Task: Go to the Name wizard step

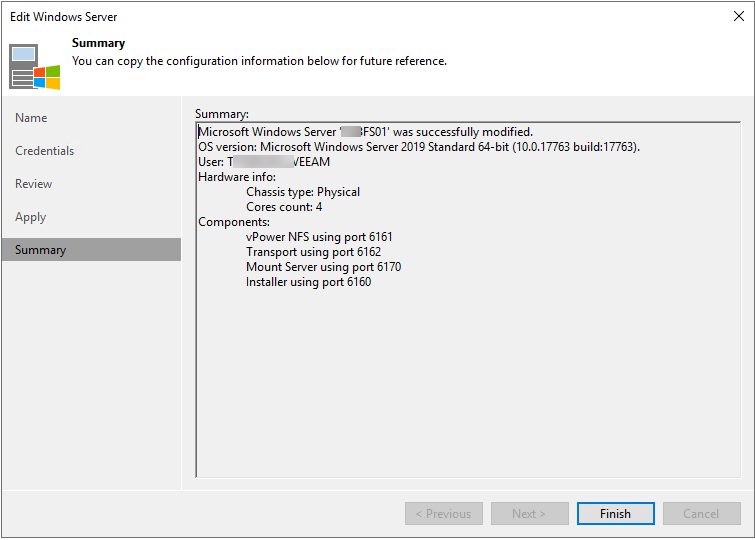Action: point(31,118)
